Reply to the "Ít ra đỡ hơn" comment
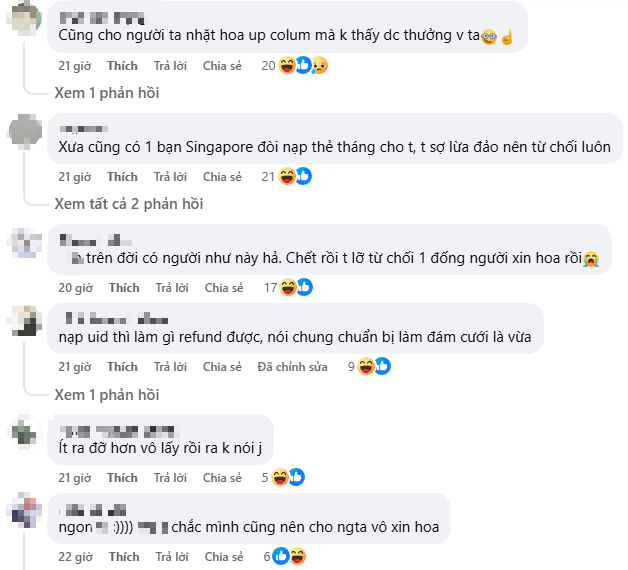Image resolution: width=628 pixels, height=570 pixels. (x=170, y=478)
